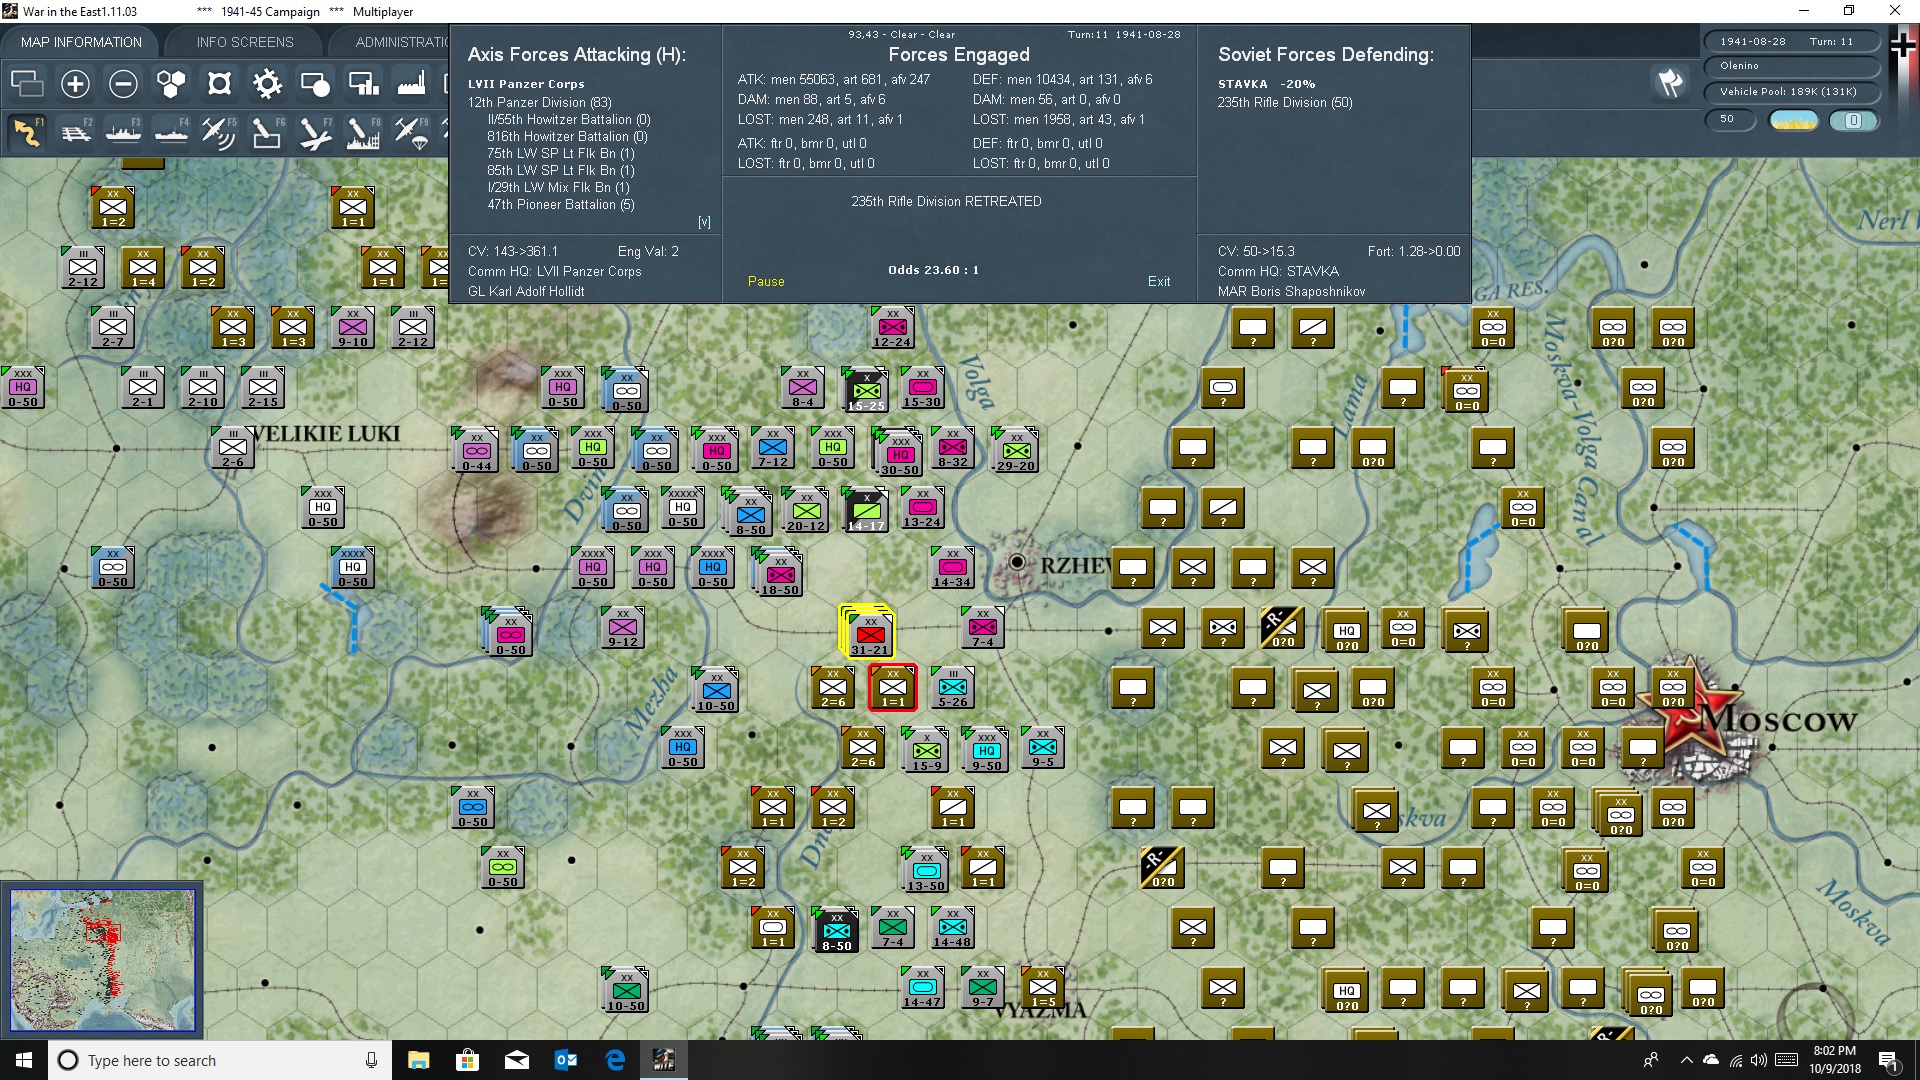The height and width of the screenshot is (1080, 1920).
Task: Open preferences gear icon
Action: 267,84
